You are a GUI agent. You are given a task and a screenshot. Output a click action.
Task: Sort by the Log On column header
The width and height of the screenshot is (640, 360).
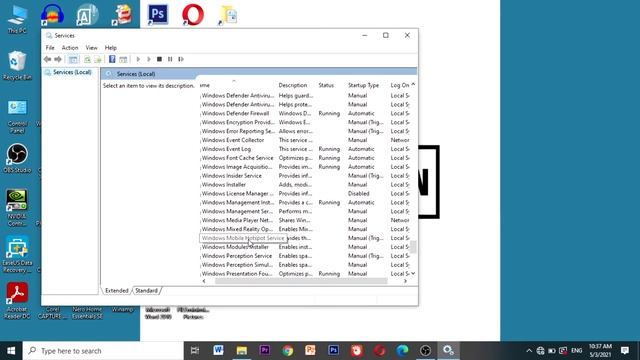400,85
